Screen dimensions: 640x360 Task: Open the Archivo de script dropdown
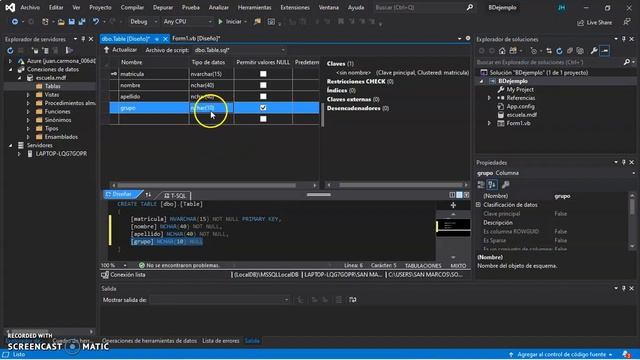[x=240, y=50]
